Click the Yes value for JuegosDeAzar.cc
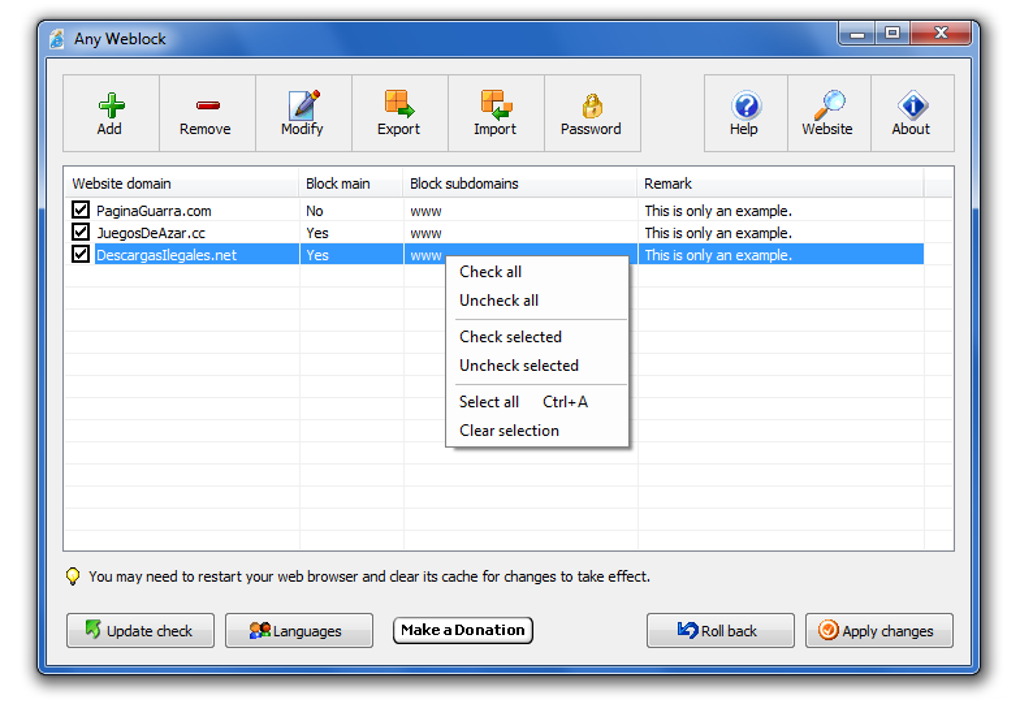The width and height of the screenshot is (1020, 704). tap(317, 233)
